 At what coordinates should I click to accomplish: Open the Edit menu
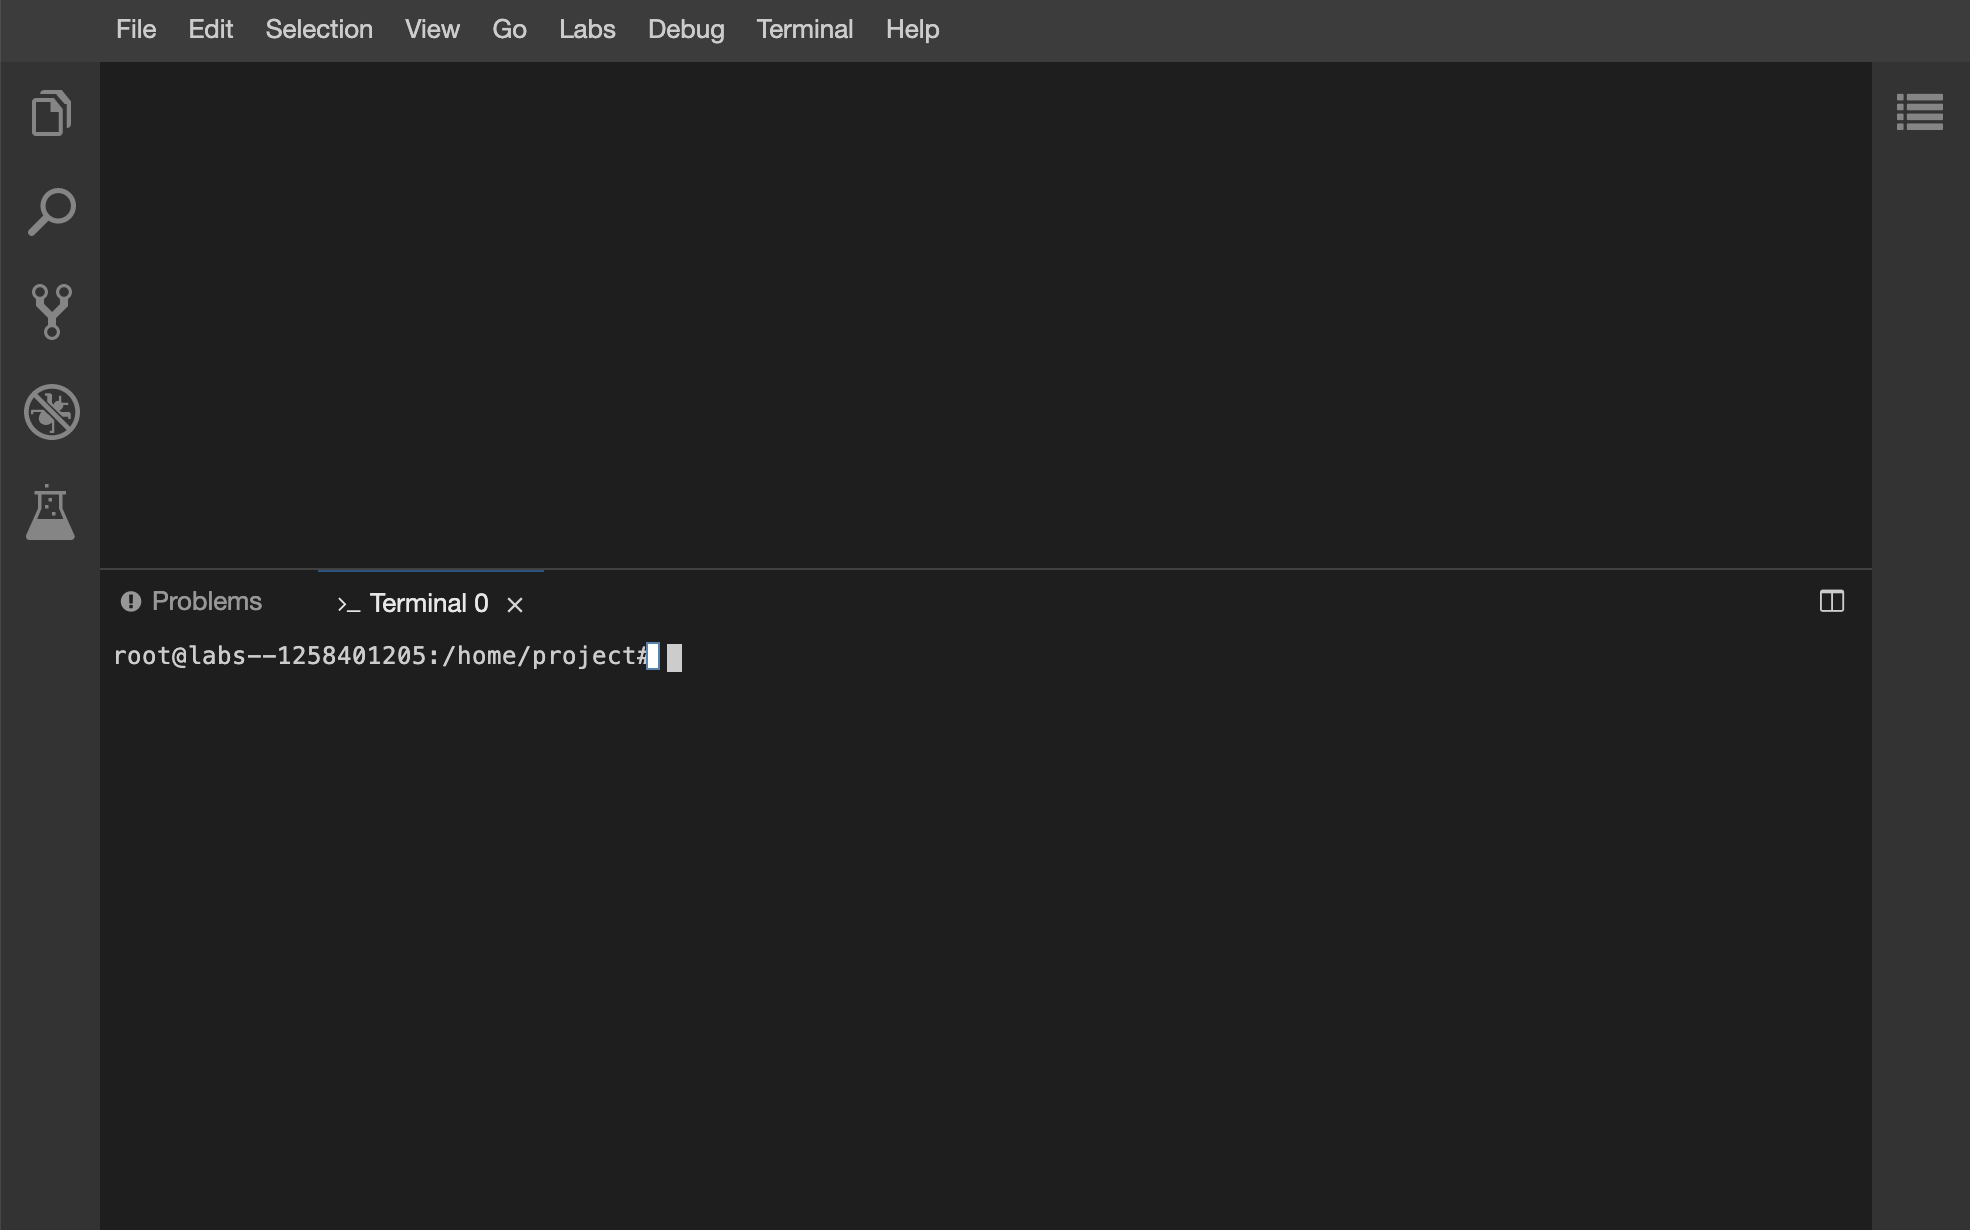coord(211,30)
